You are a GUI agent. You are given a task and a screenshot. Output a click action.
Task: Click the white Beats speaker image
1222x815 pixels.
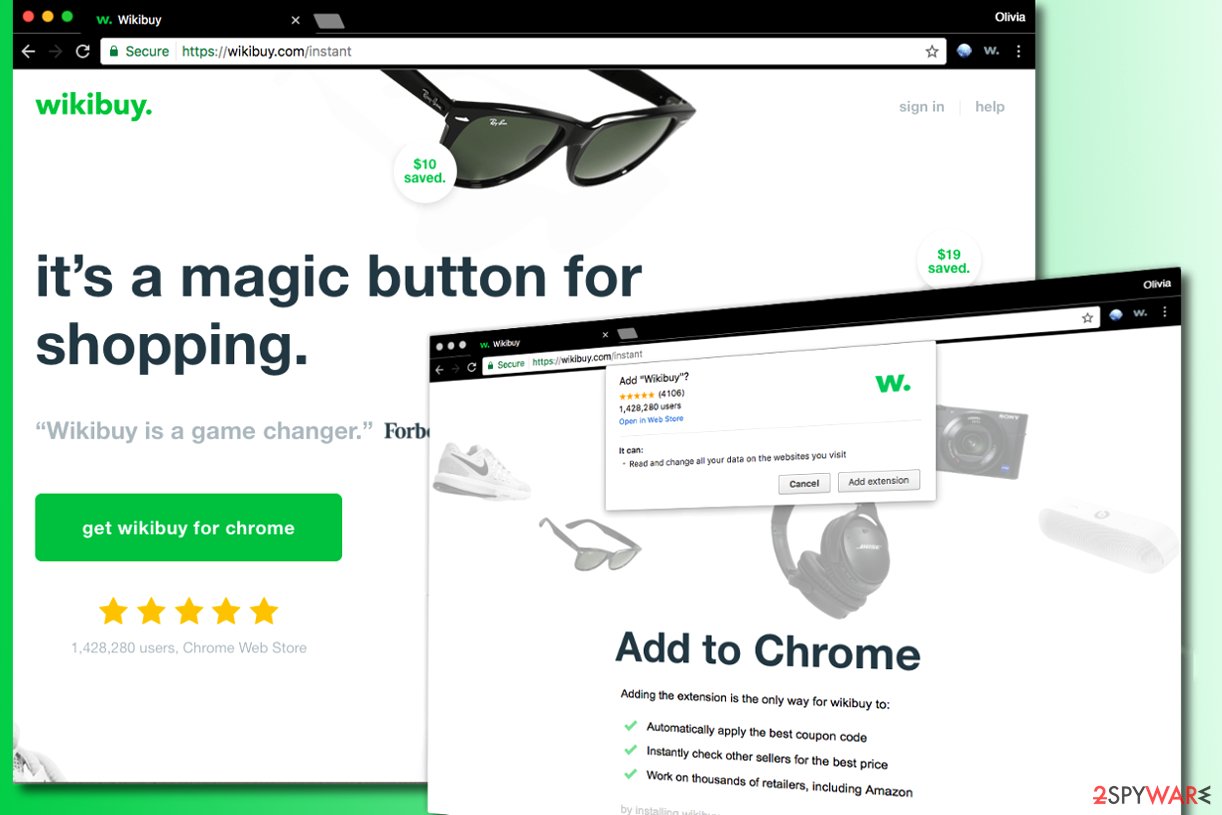(x=1109, y=537)
